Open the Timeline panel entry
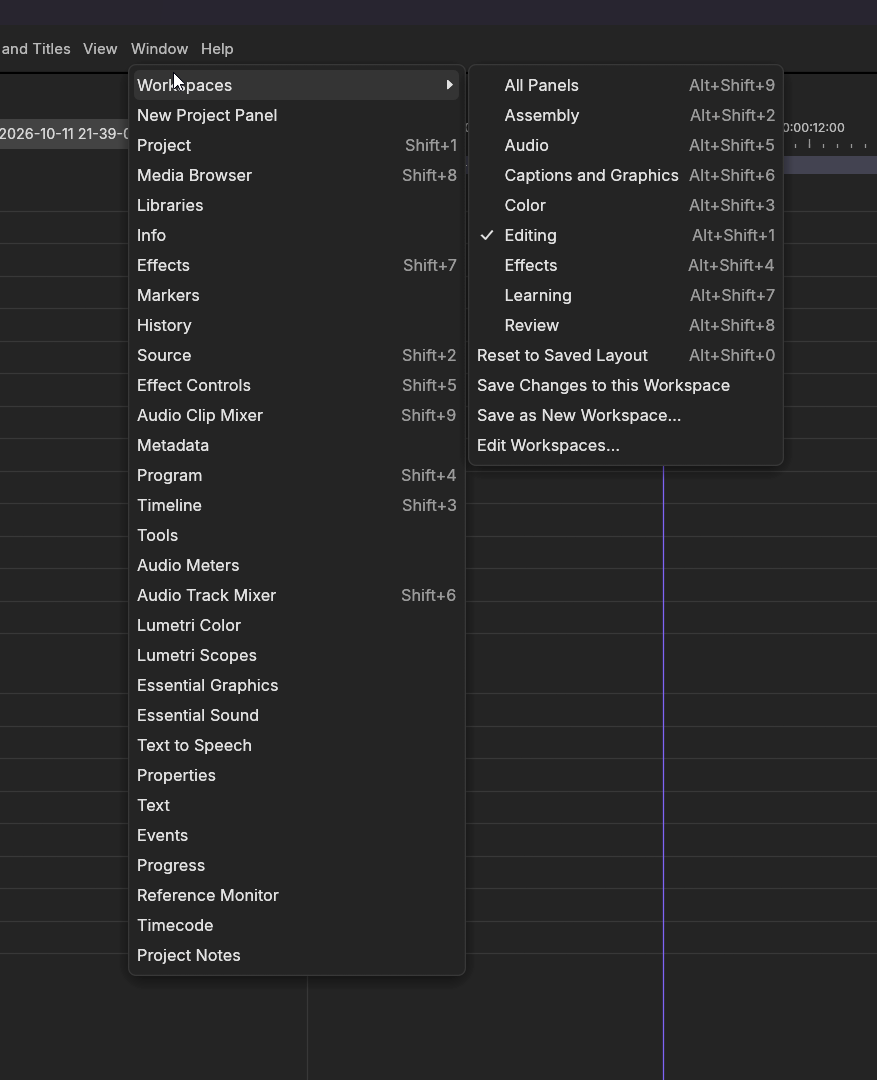 tap(296, 505)
